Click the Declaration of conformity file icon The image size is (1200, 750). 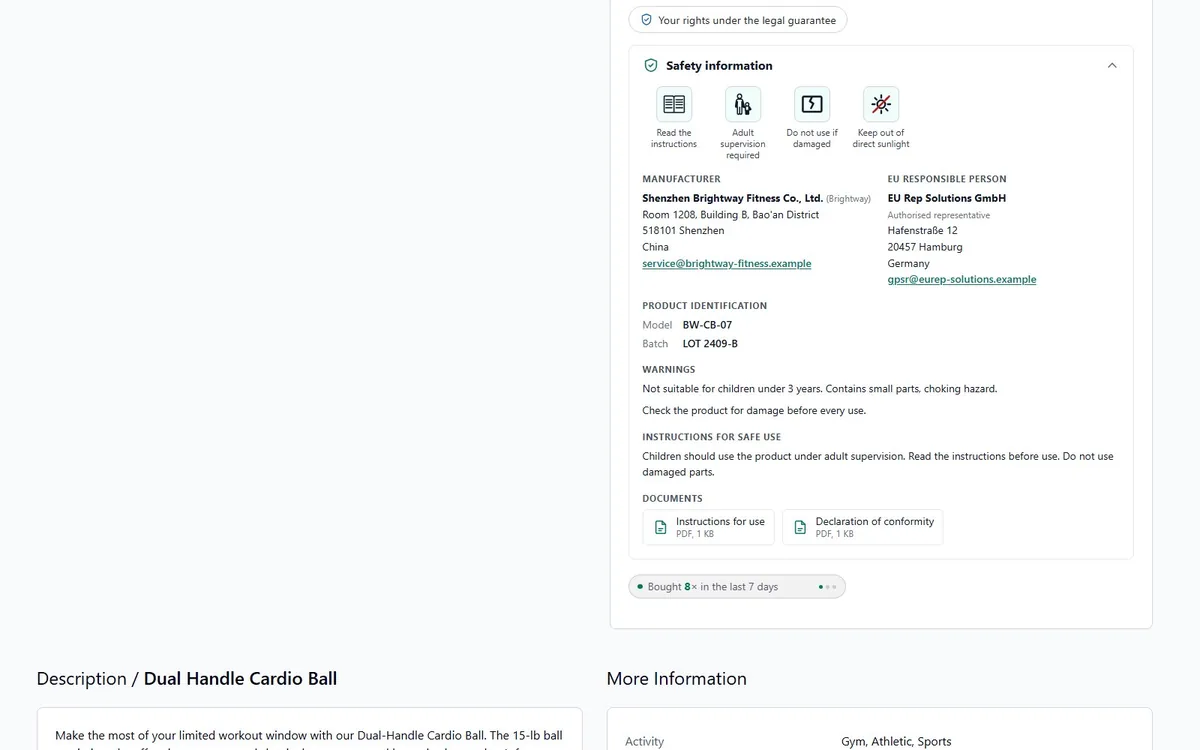coord(800,527)
